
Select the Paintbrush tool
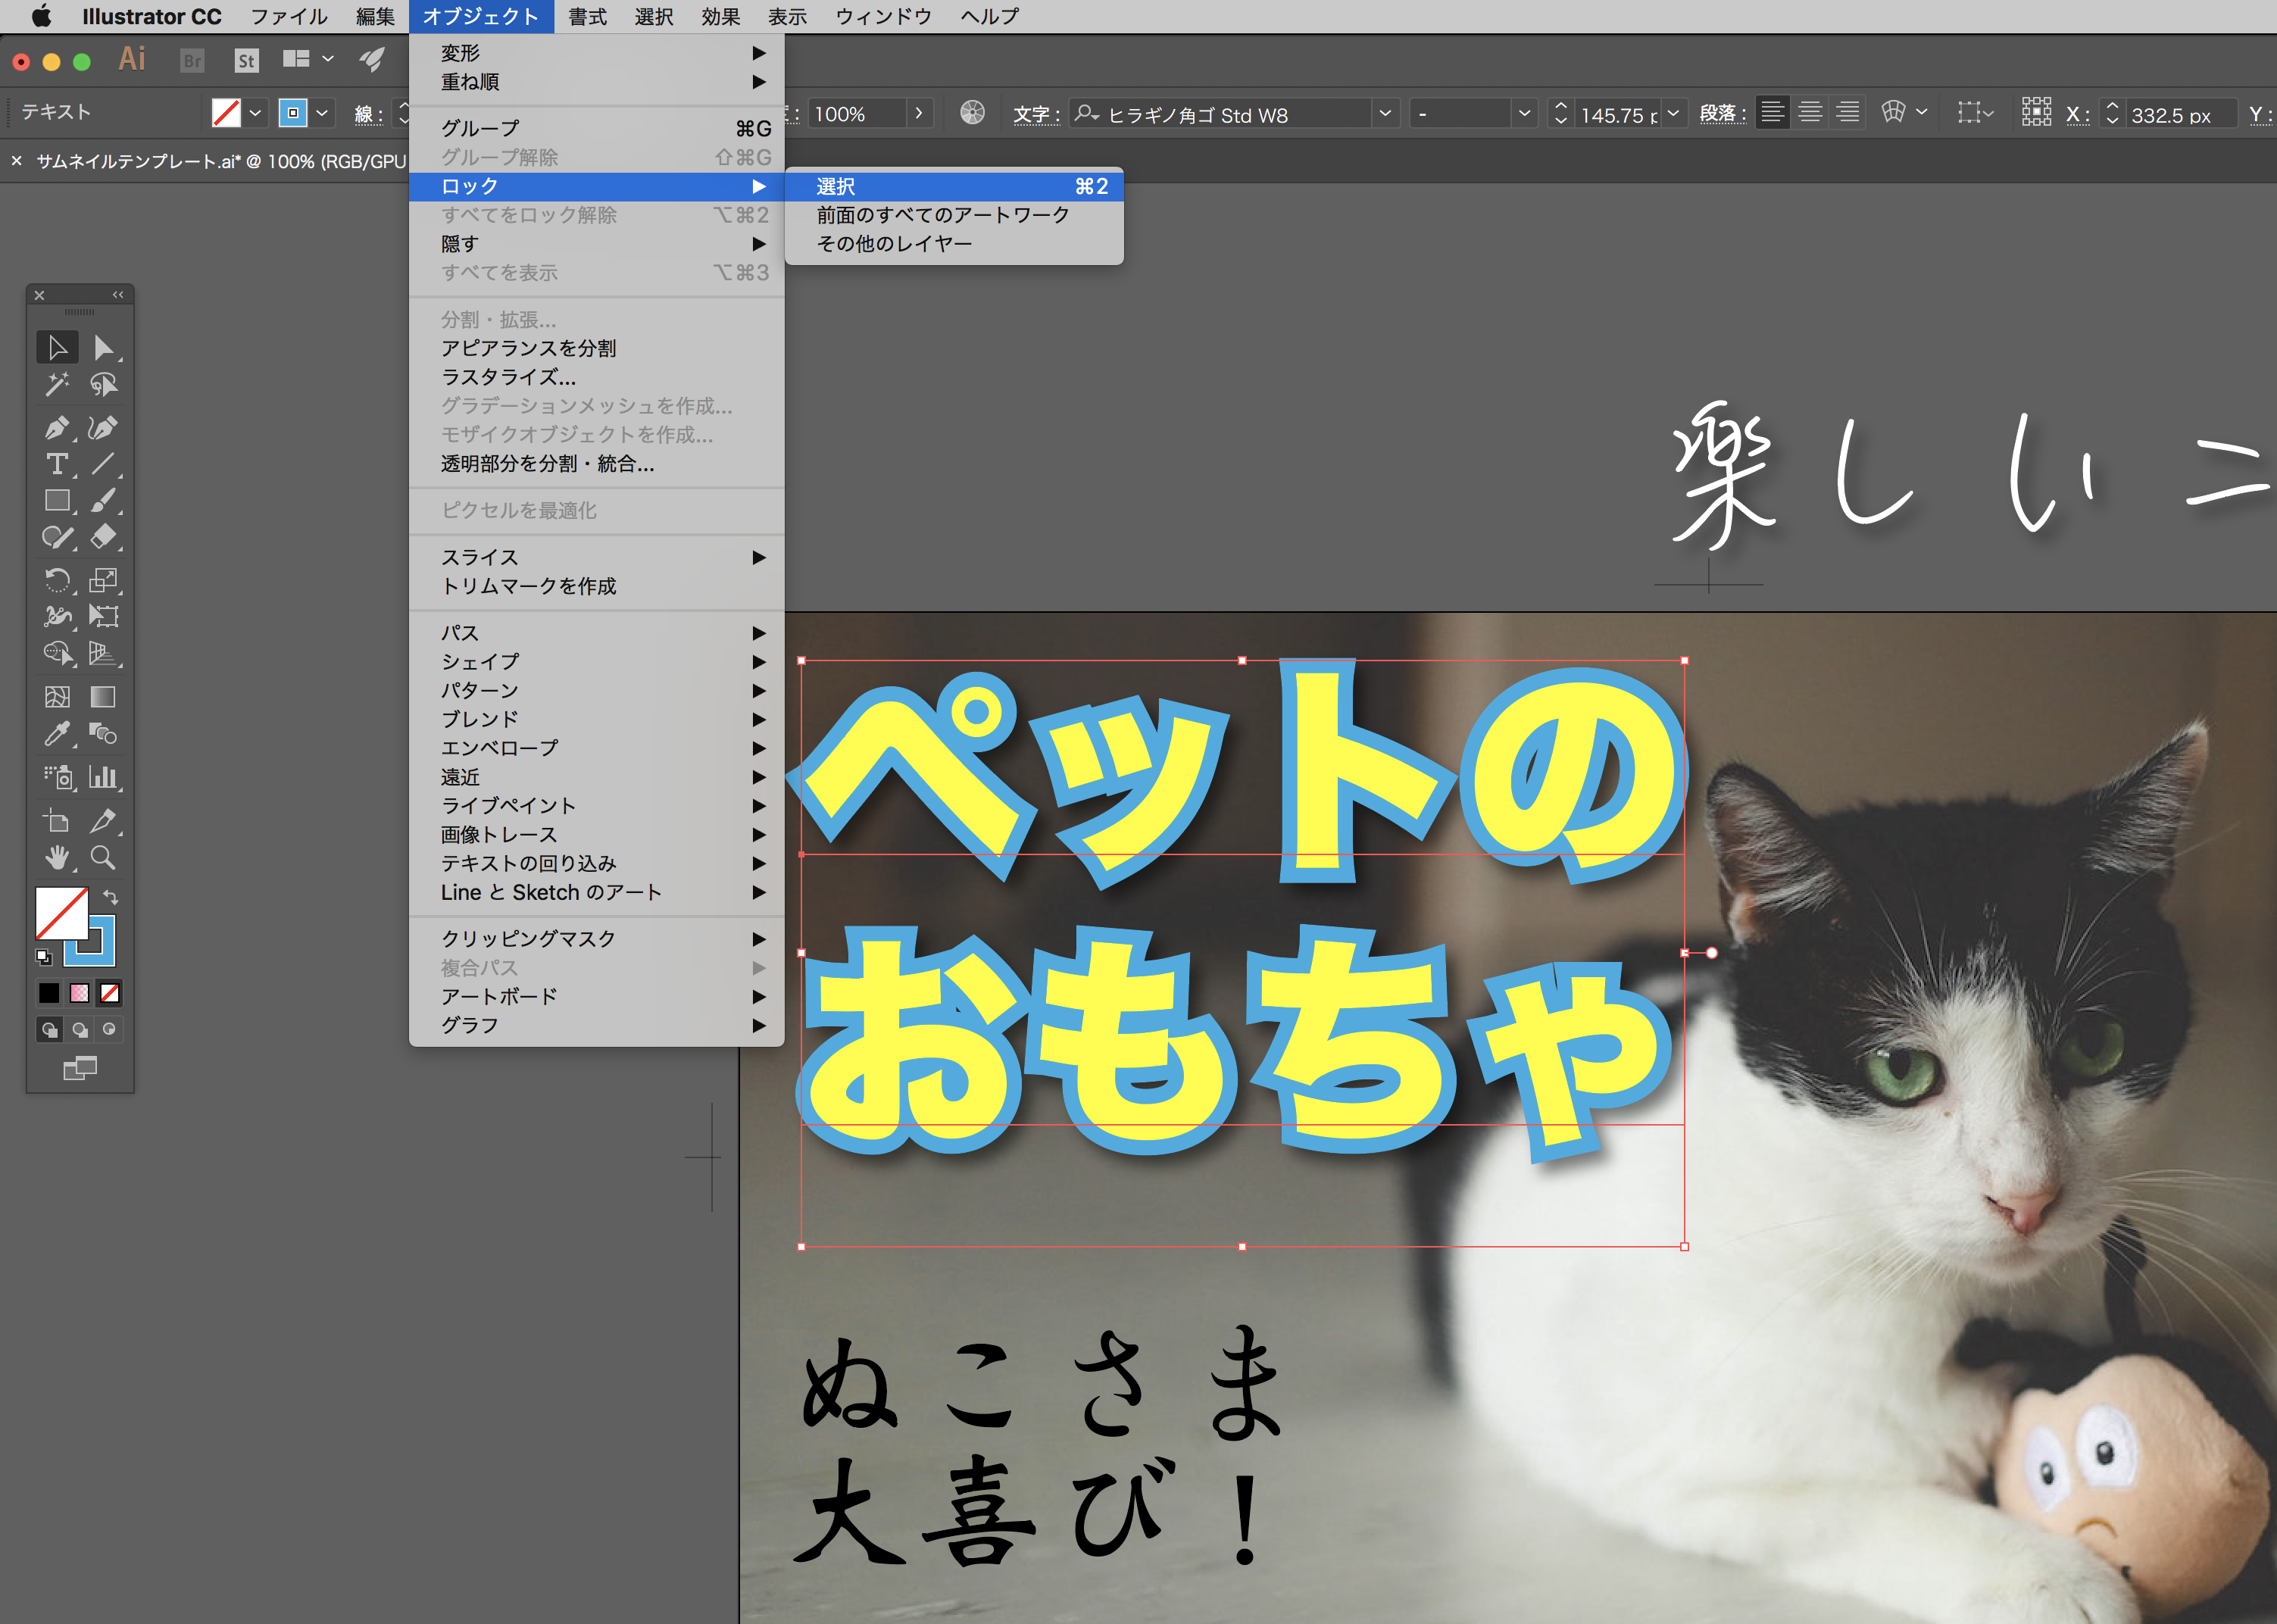(x=103, y=500)
